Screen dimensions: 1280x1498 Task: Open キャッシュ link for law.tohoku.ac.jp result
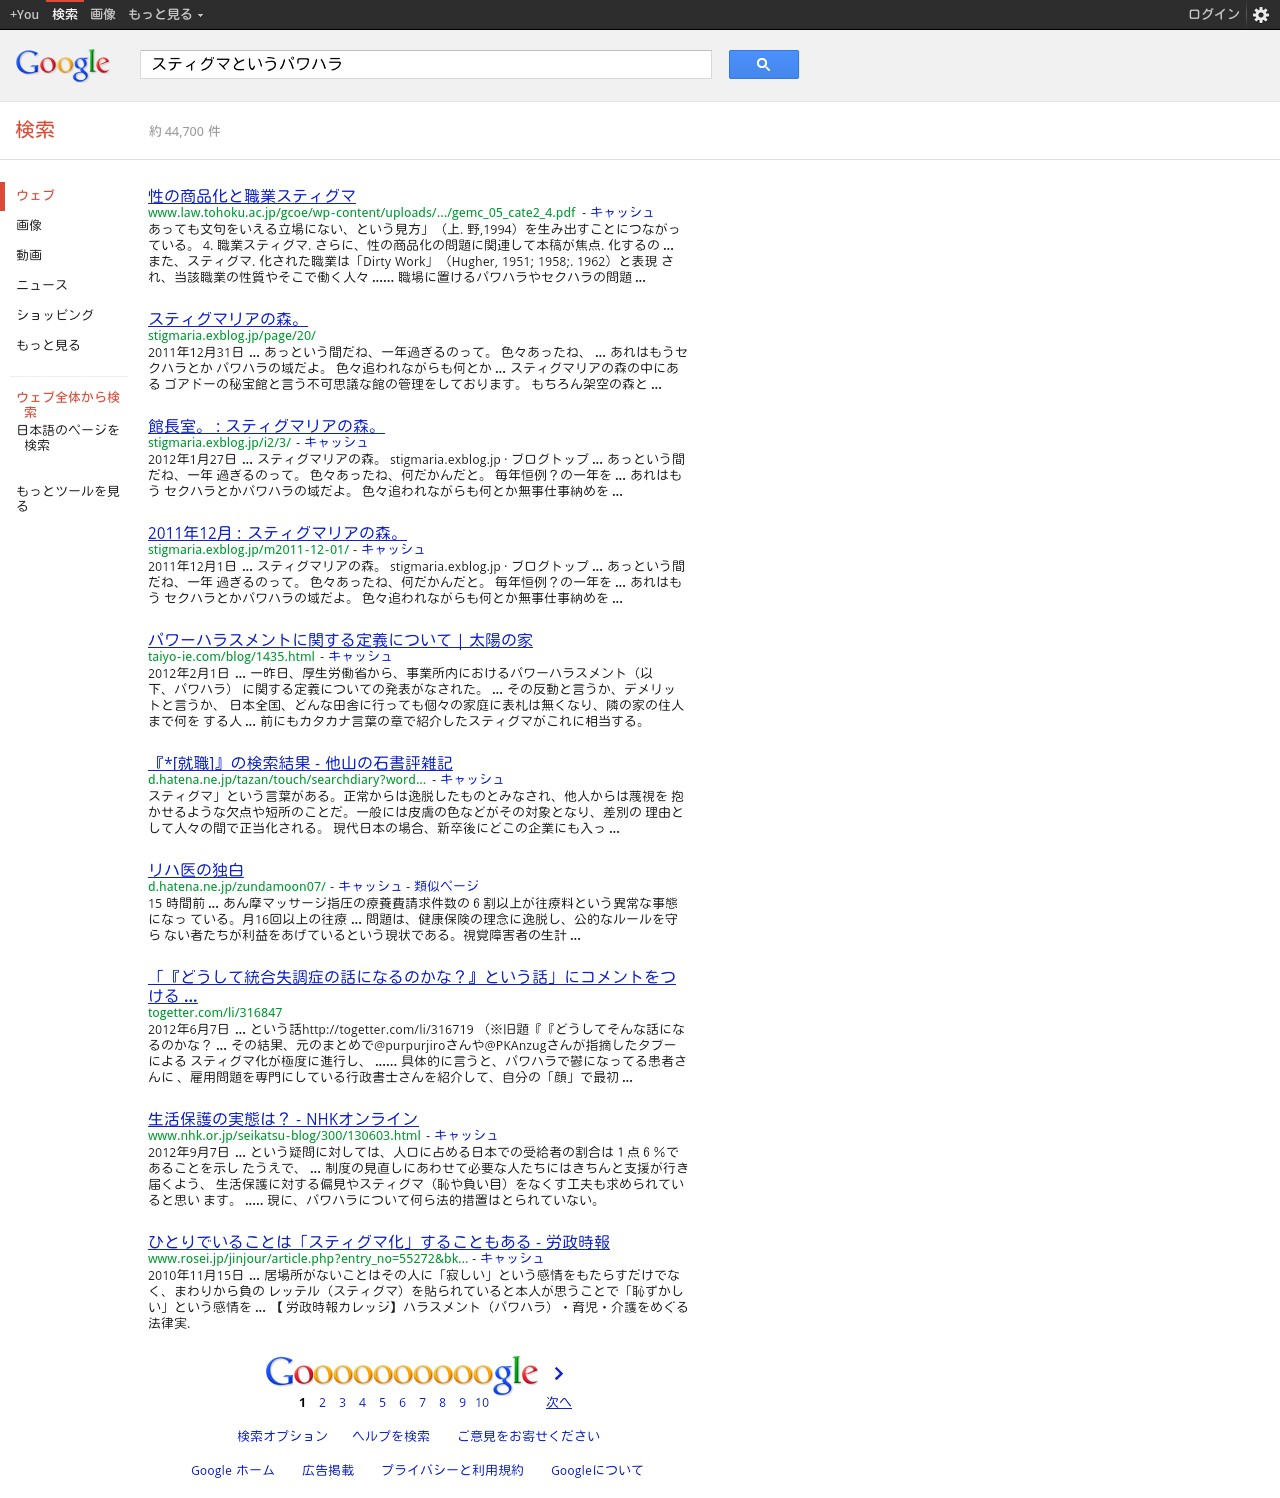pyautogui.click(x=622, y=212)
